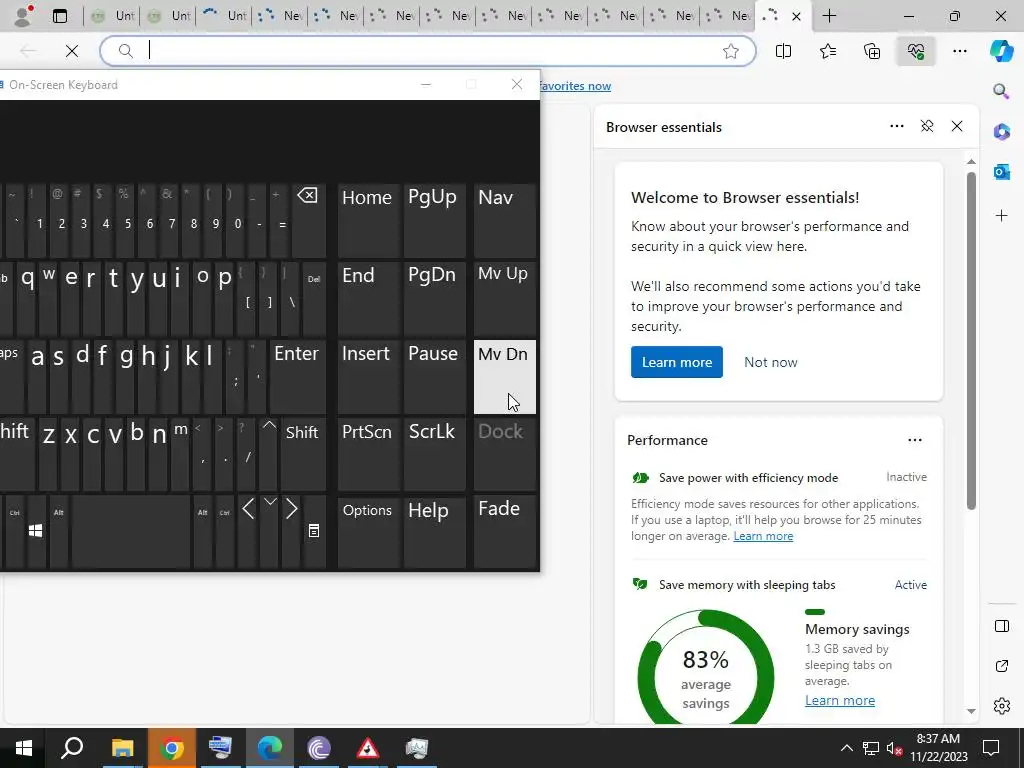Click the Help key on On-Screen Keyboard
The width and height of the screenshot is (1024, 768).
434,532
